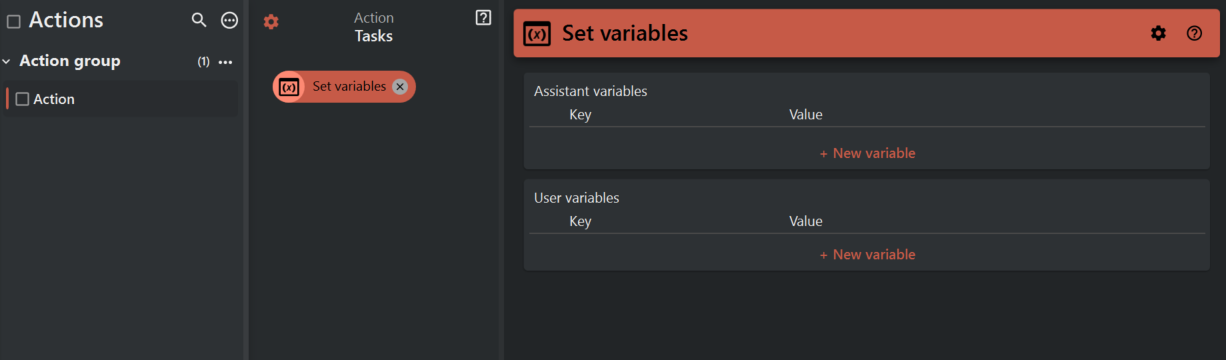This screenshot has width=1226, height=360.
Task: Open the search in the Actions panel
Action: point(199,20)
